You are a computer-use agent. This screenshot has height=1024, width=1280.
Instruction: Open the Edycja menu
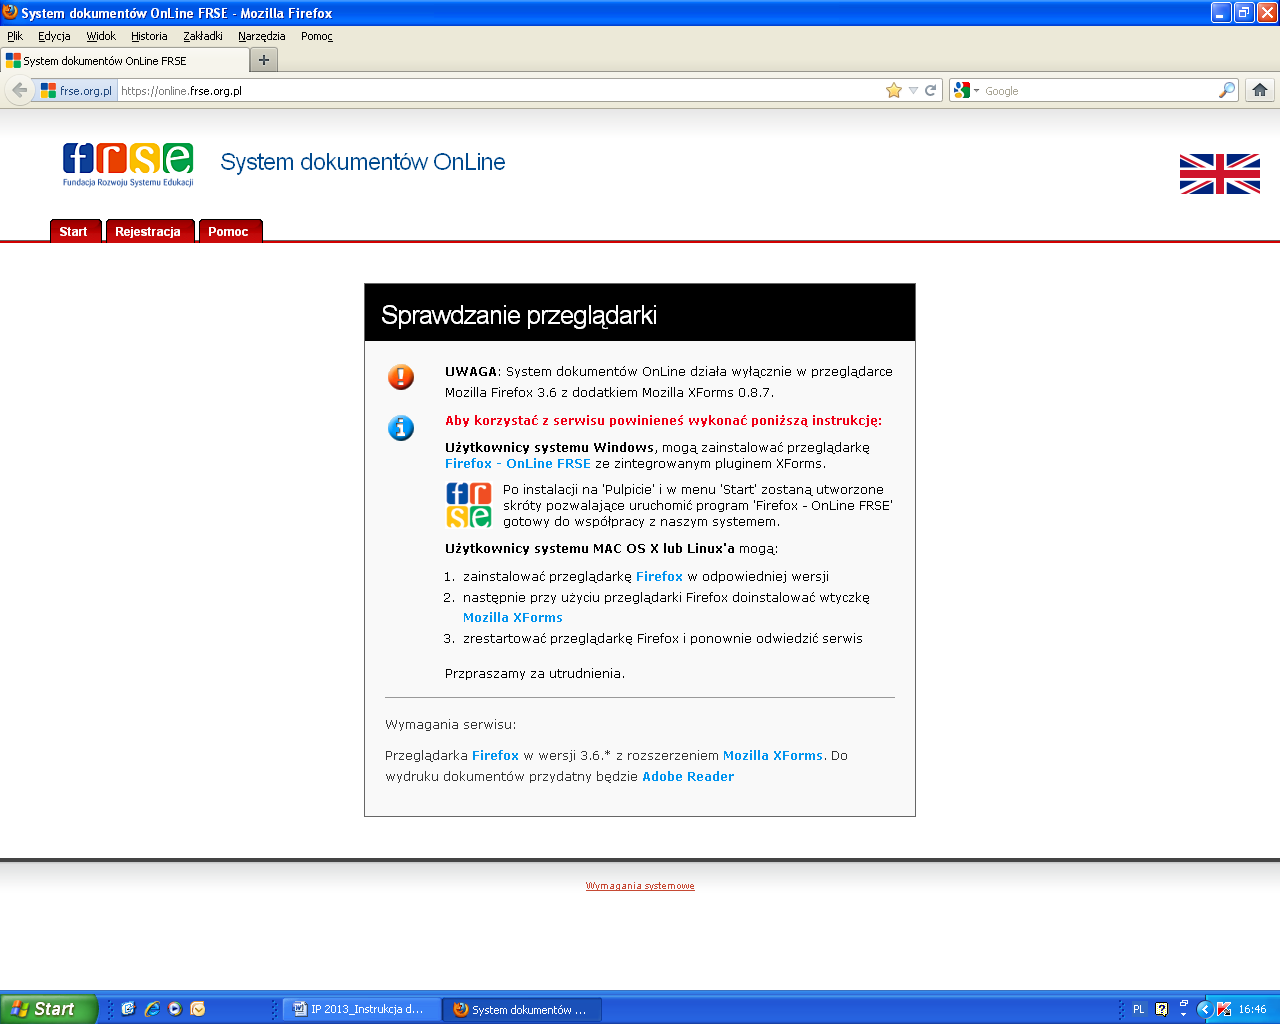coord(54,36)
